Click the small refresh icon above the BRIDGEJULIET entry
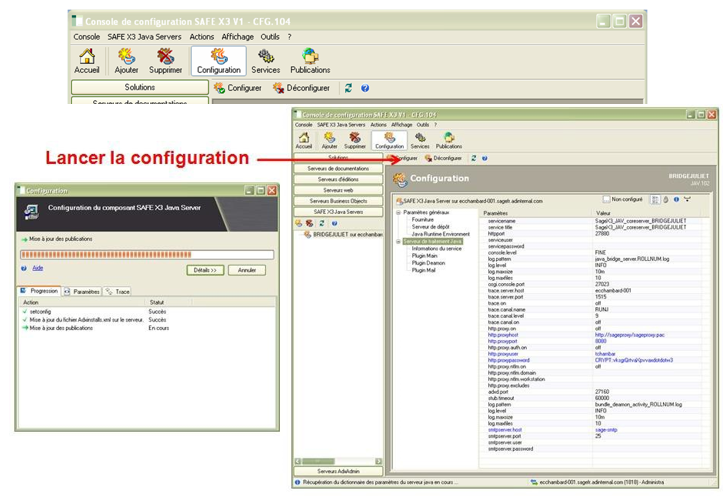 [321, 223]
